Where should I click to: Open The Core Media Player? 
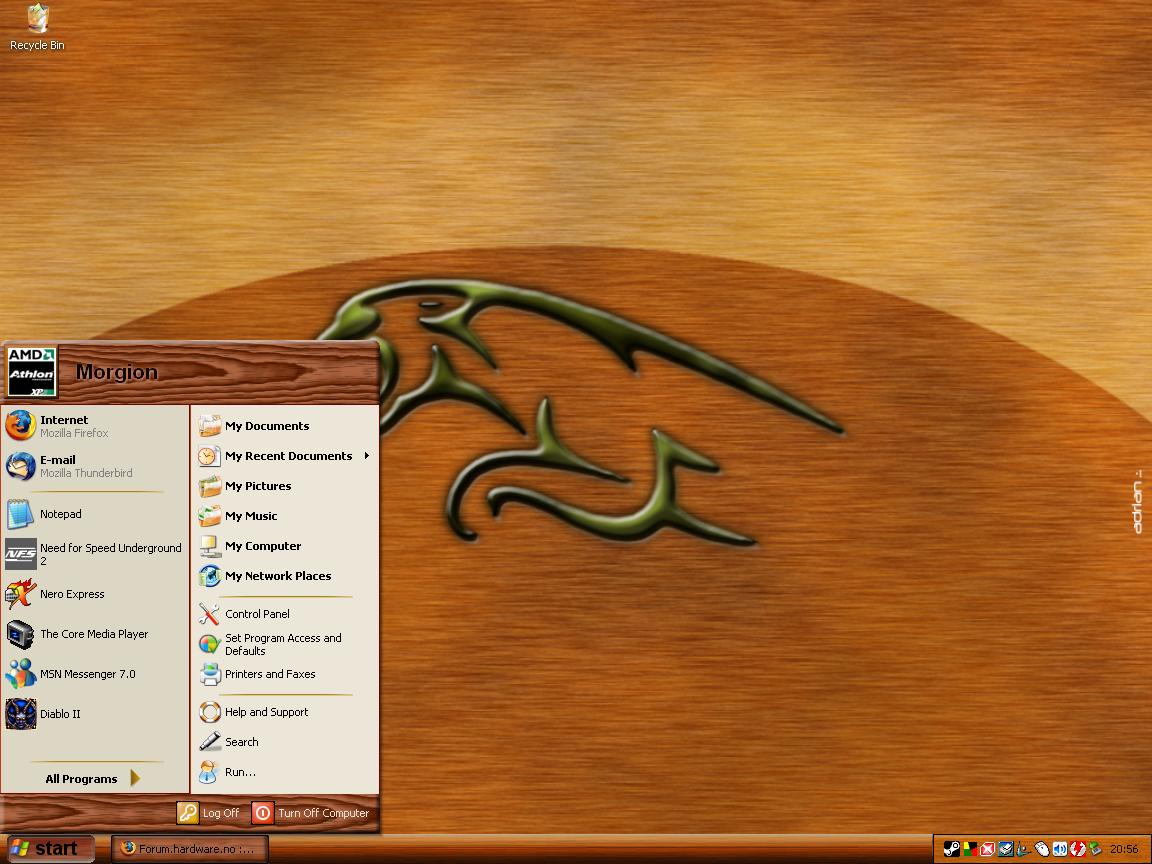pyautogui.click(x=95, y=634)
